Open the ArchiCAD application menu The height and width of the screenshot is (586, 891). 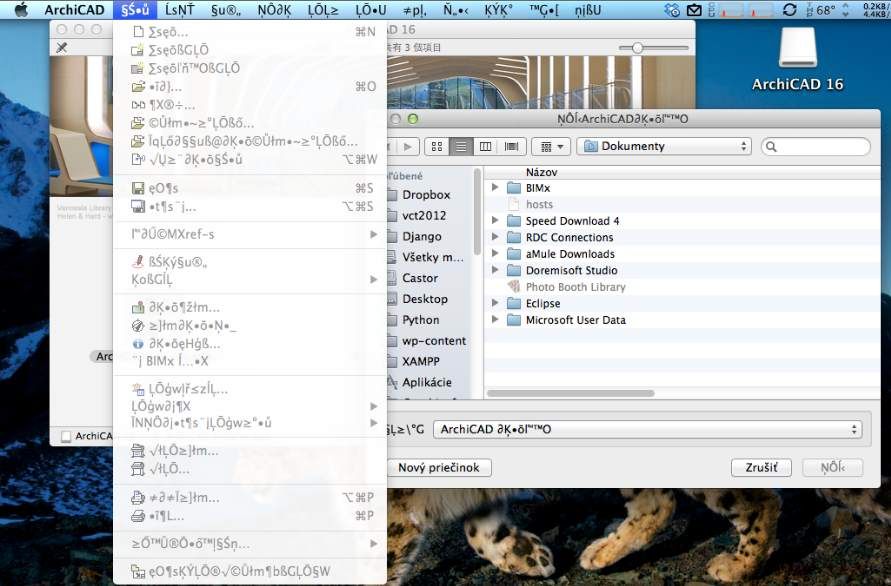(x=74, y=10)
